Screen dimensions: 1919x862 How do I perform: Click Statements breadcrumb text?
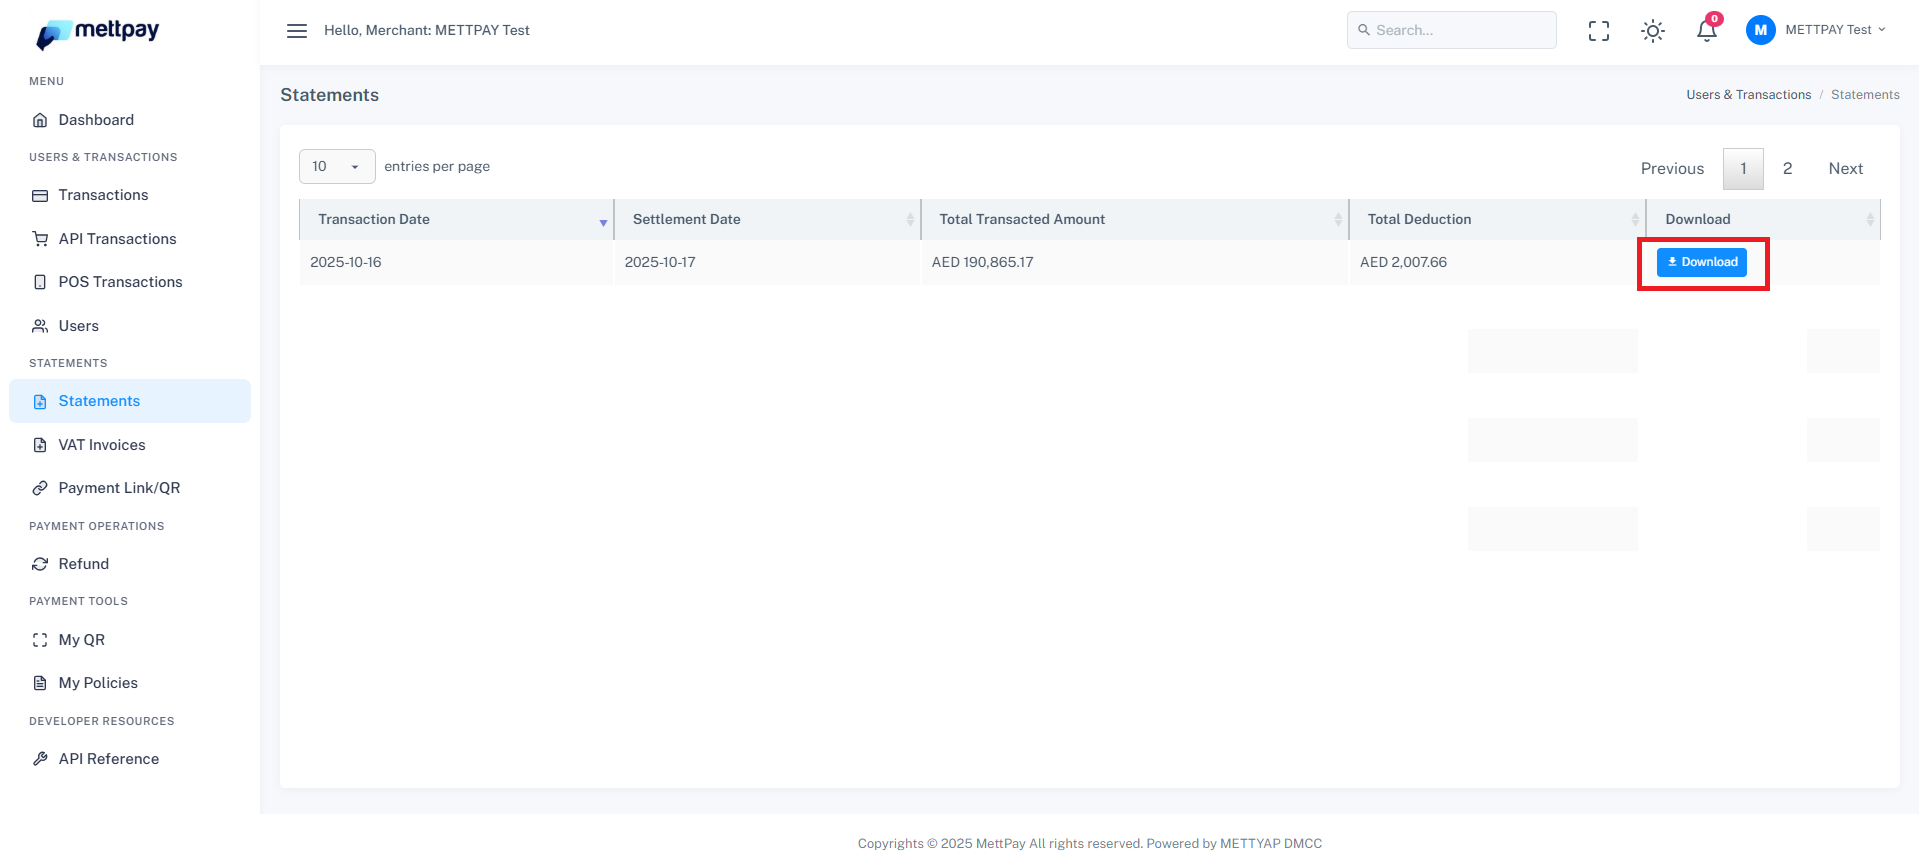(1865, 95)
